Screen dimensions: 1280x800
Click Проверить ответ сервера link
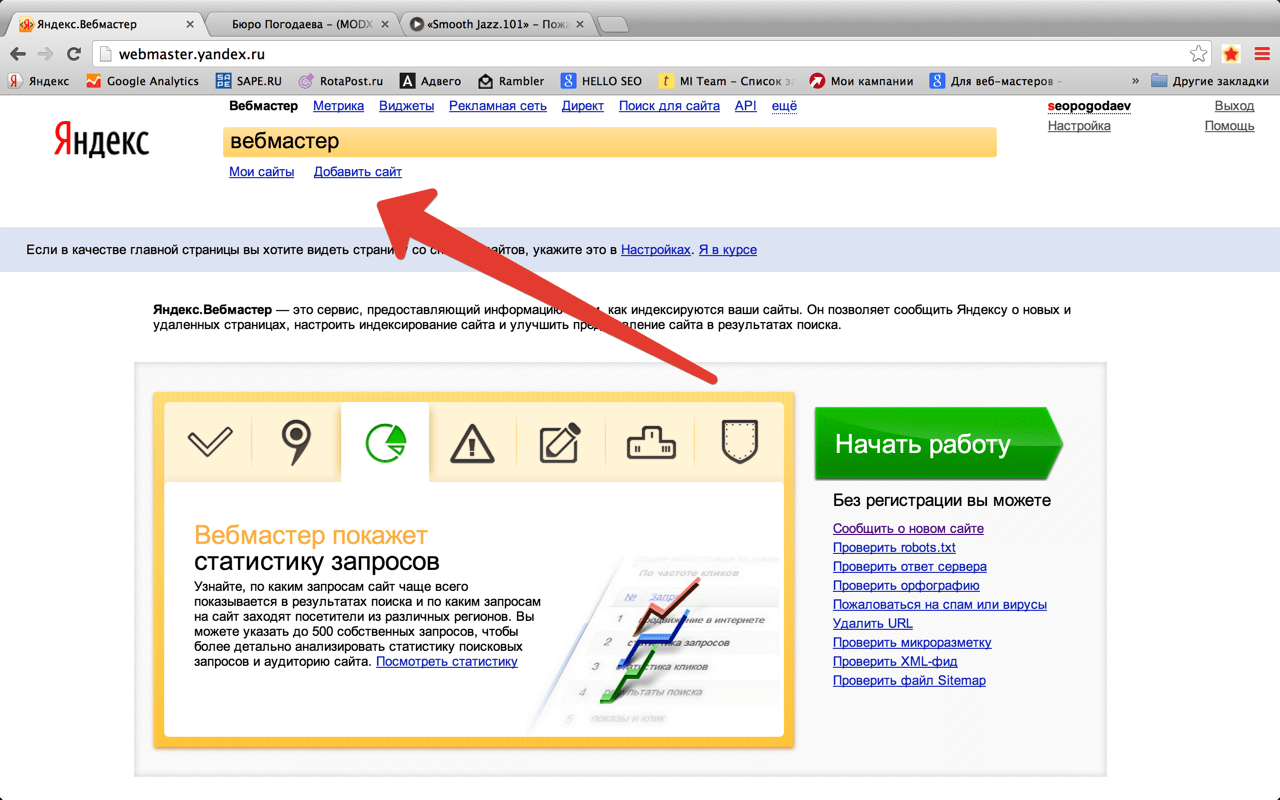(x=910, y=567)
